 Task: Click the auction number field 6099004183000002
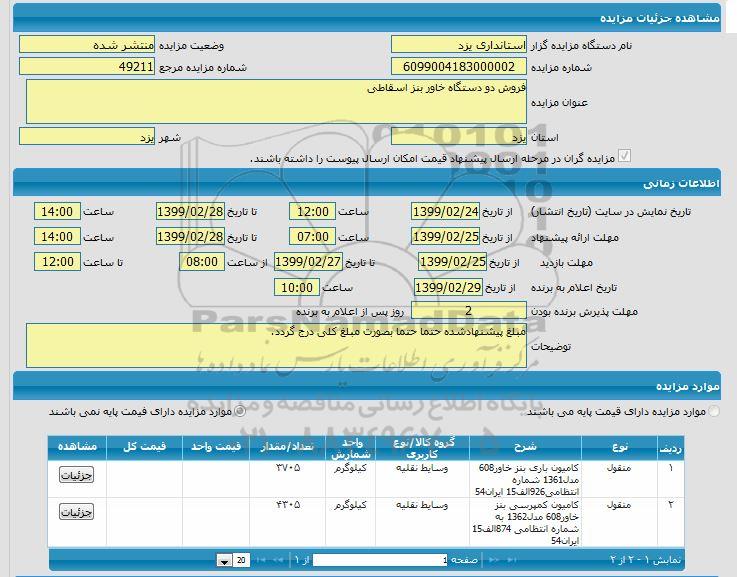(459, 67)
